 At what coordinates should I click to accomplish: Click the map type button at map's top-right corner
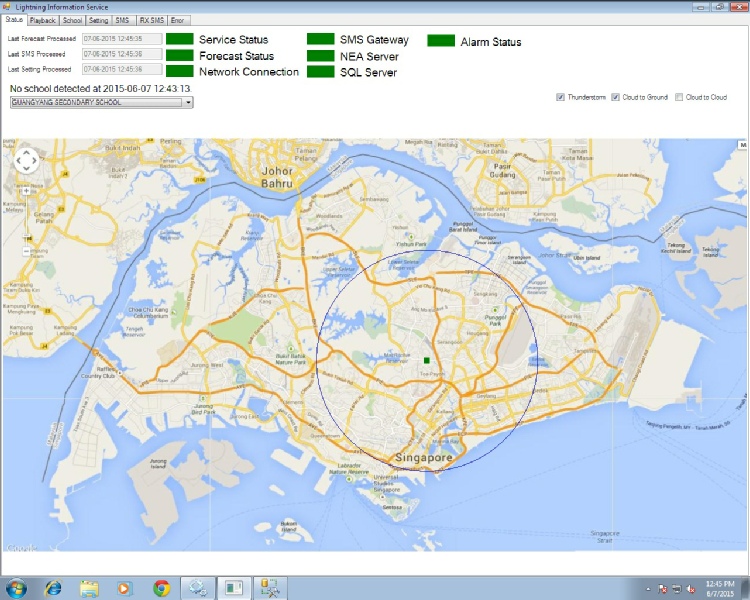(x=742, y=144)
